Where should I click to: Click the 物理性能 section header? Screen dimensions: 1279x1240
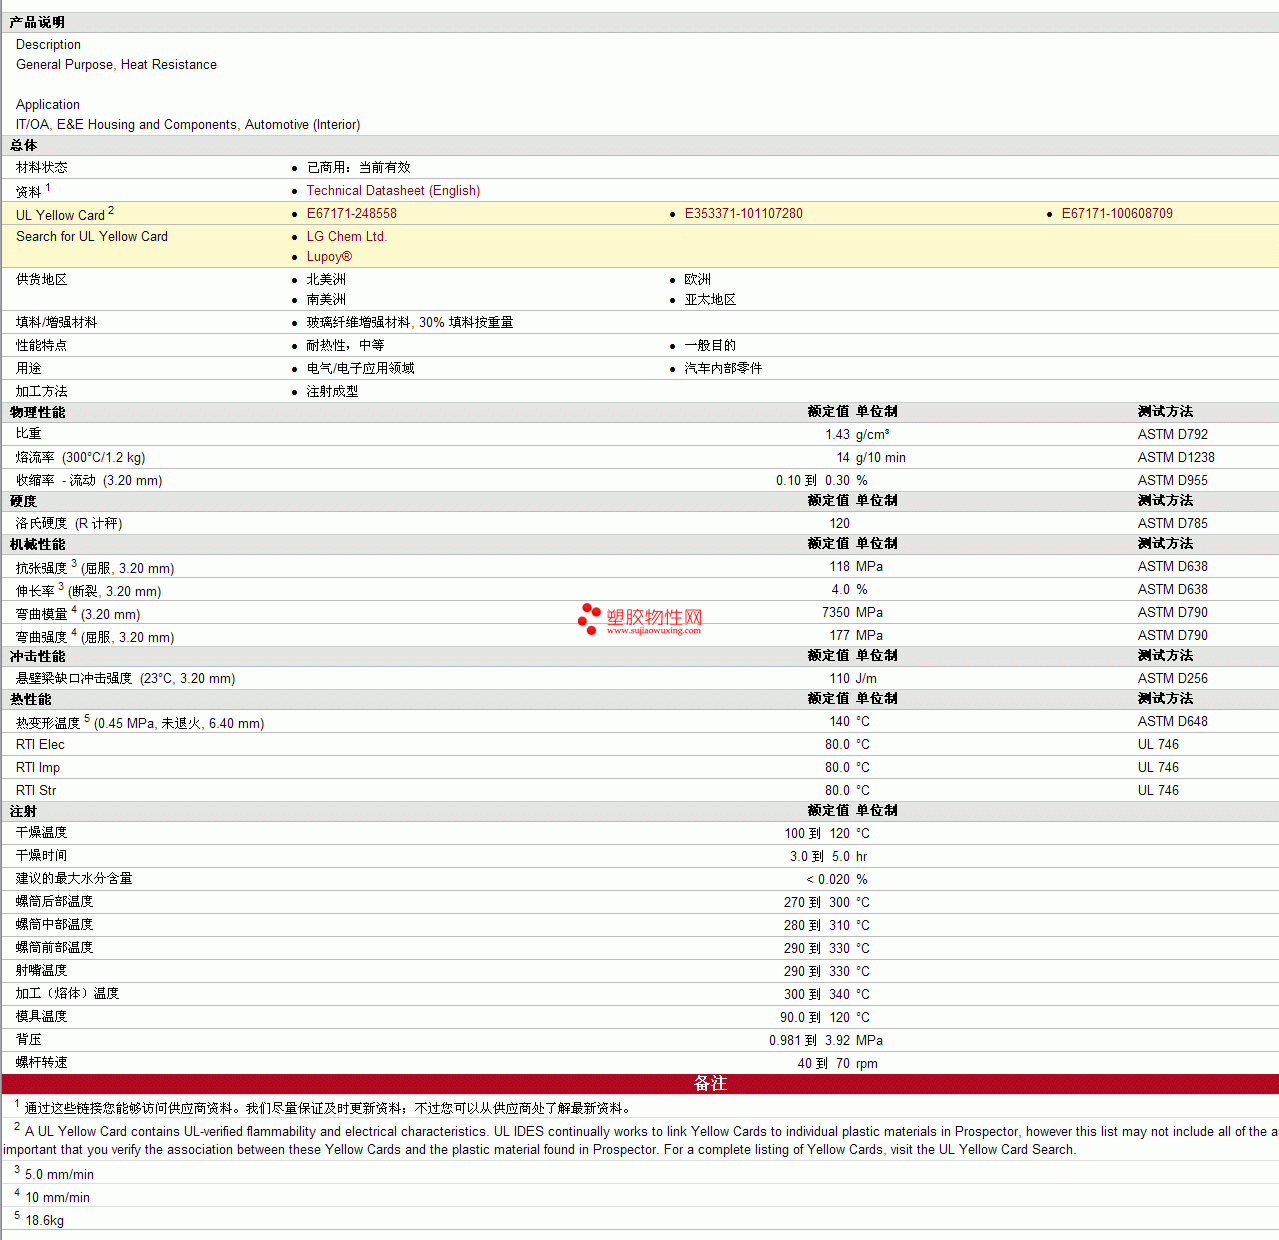click(x=37, y=412)
